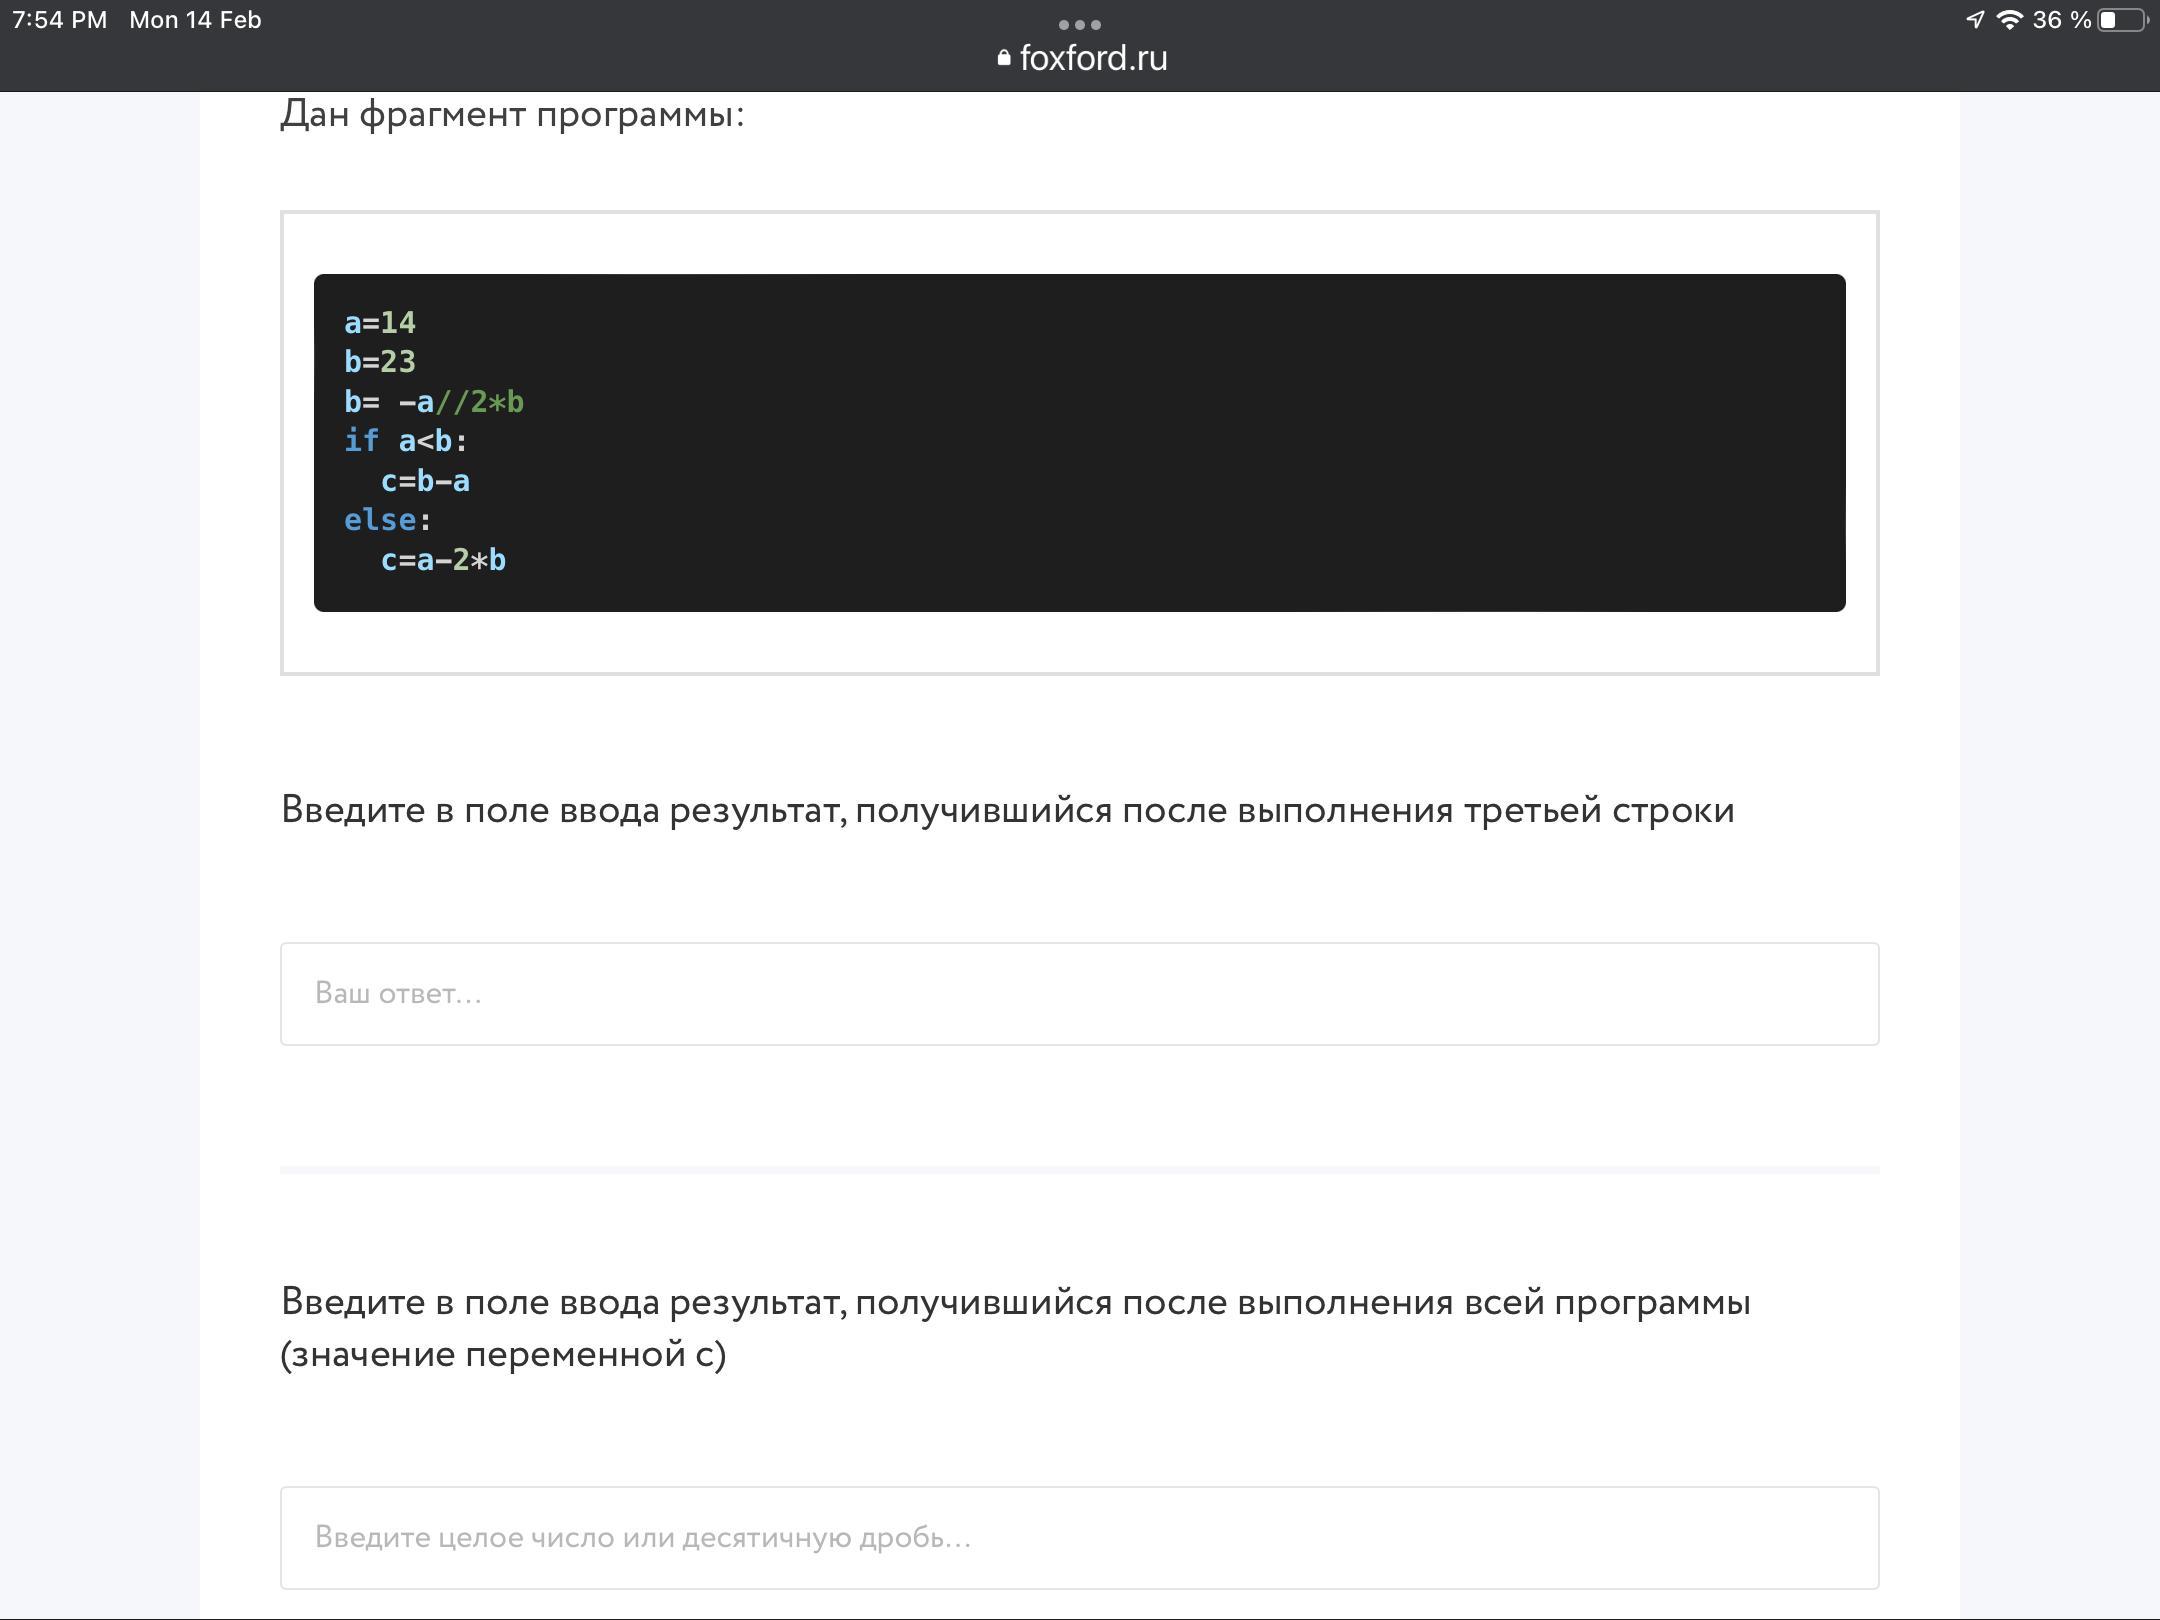The width and height of the screenshot is (2160, 1620).
Task: Tap the battery icon in status bar
Action: (x=2121, y=20)
